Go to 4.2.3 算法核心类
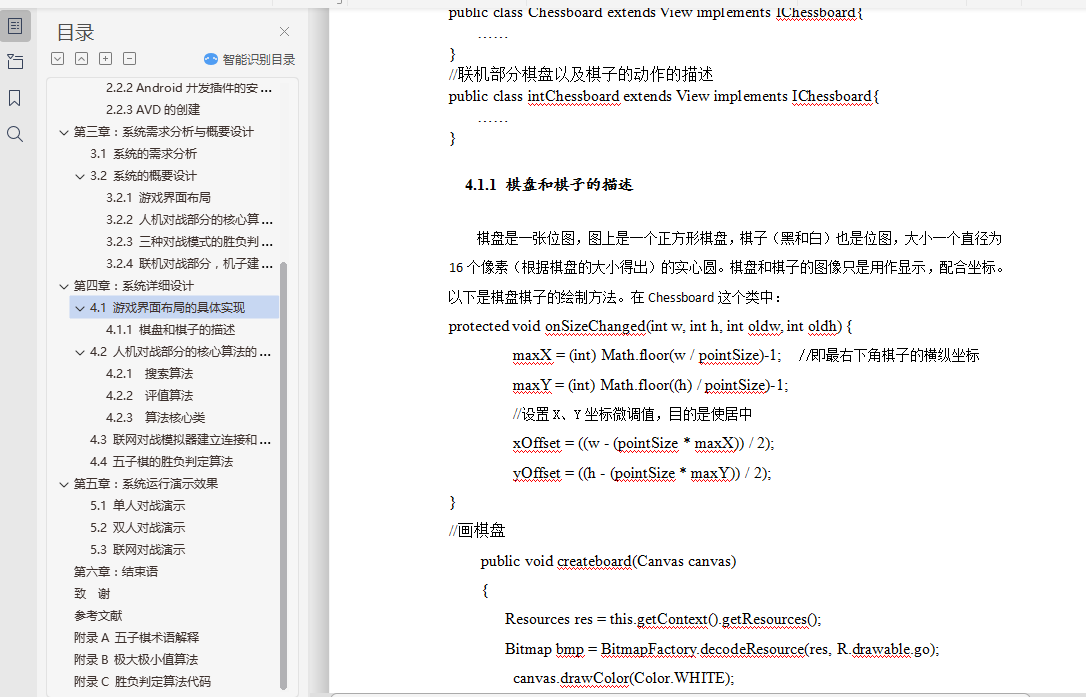The width and height of the screenshot is (1086, 697). 156,418
